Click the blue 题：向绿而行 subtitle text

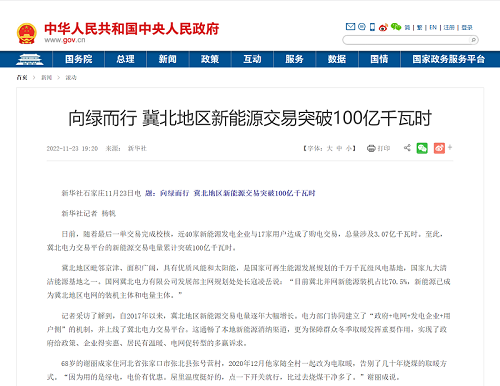(230, 193)
